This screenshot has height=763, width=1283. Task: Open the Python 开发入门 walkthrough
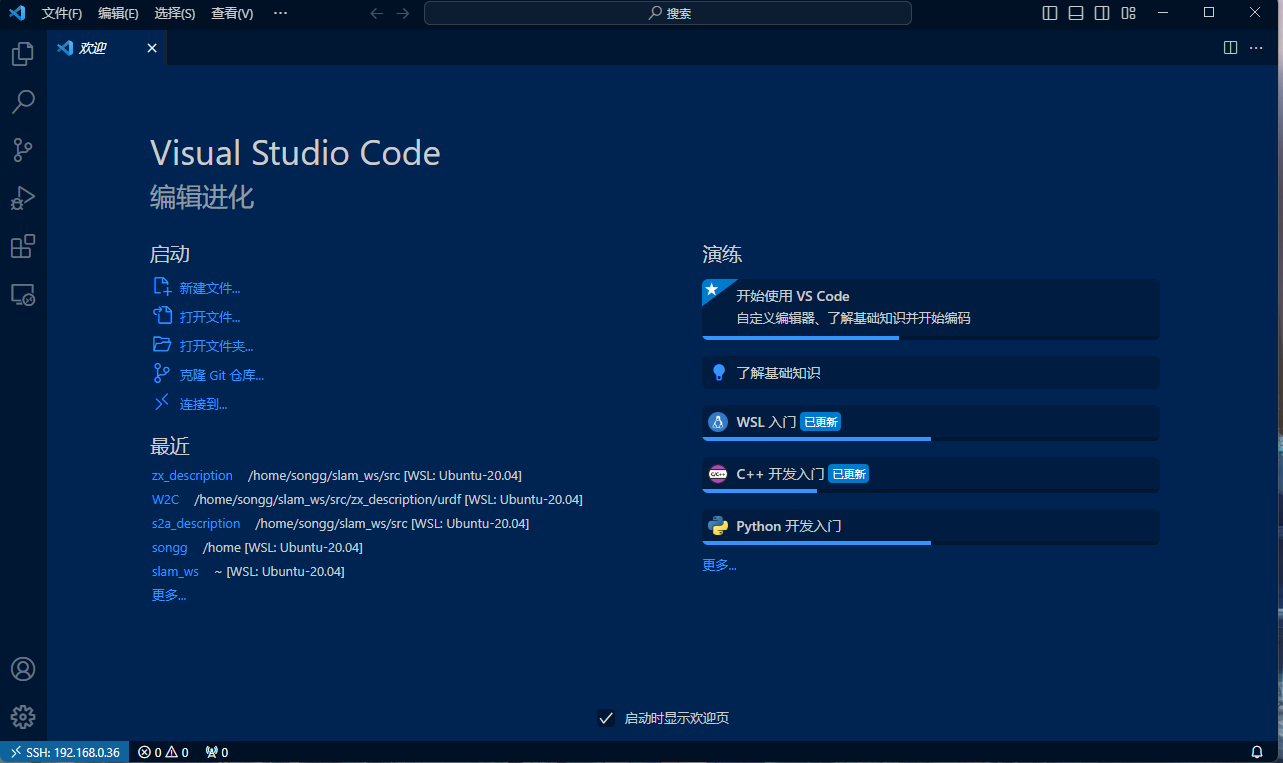click(x=931, y=527)
